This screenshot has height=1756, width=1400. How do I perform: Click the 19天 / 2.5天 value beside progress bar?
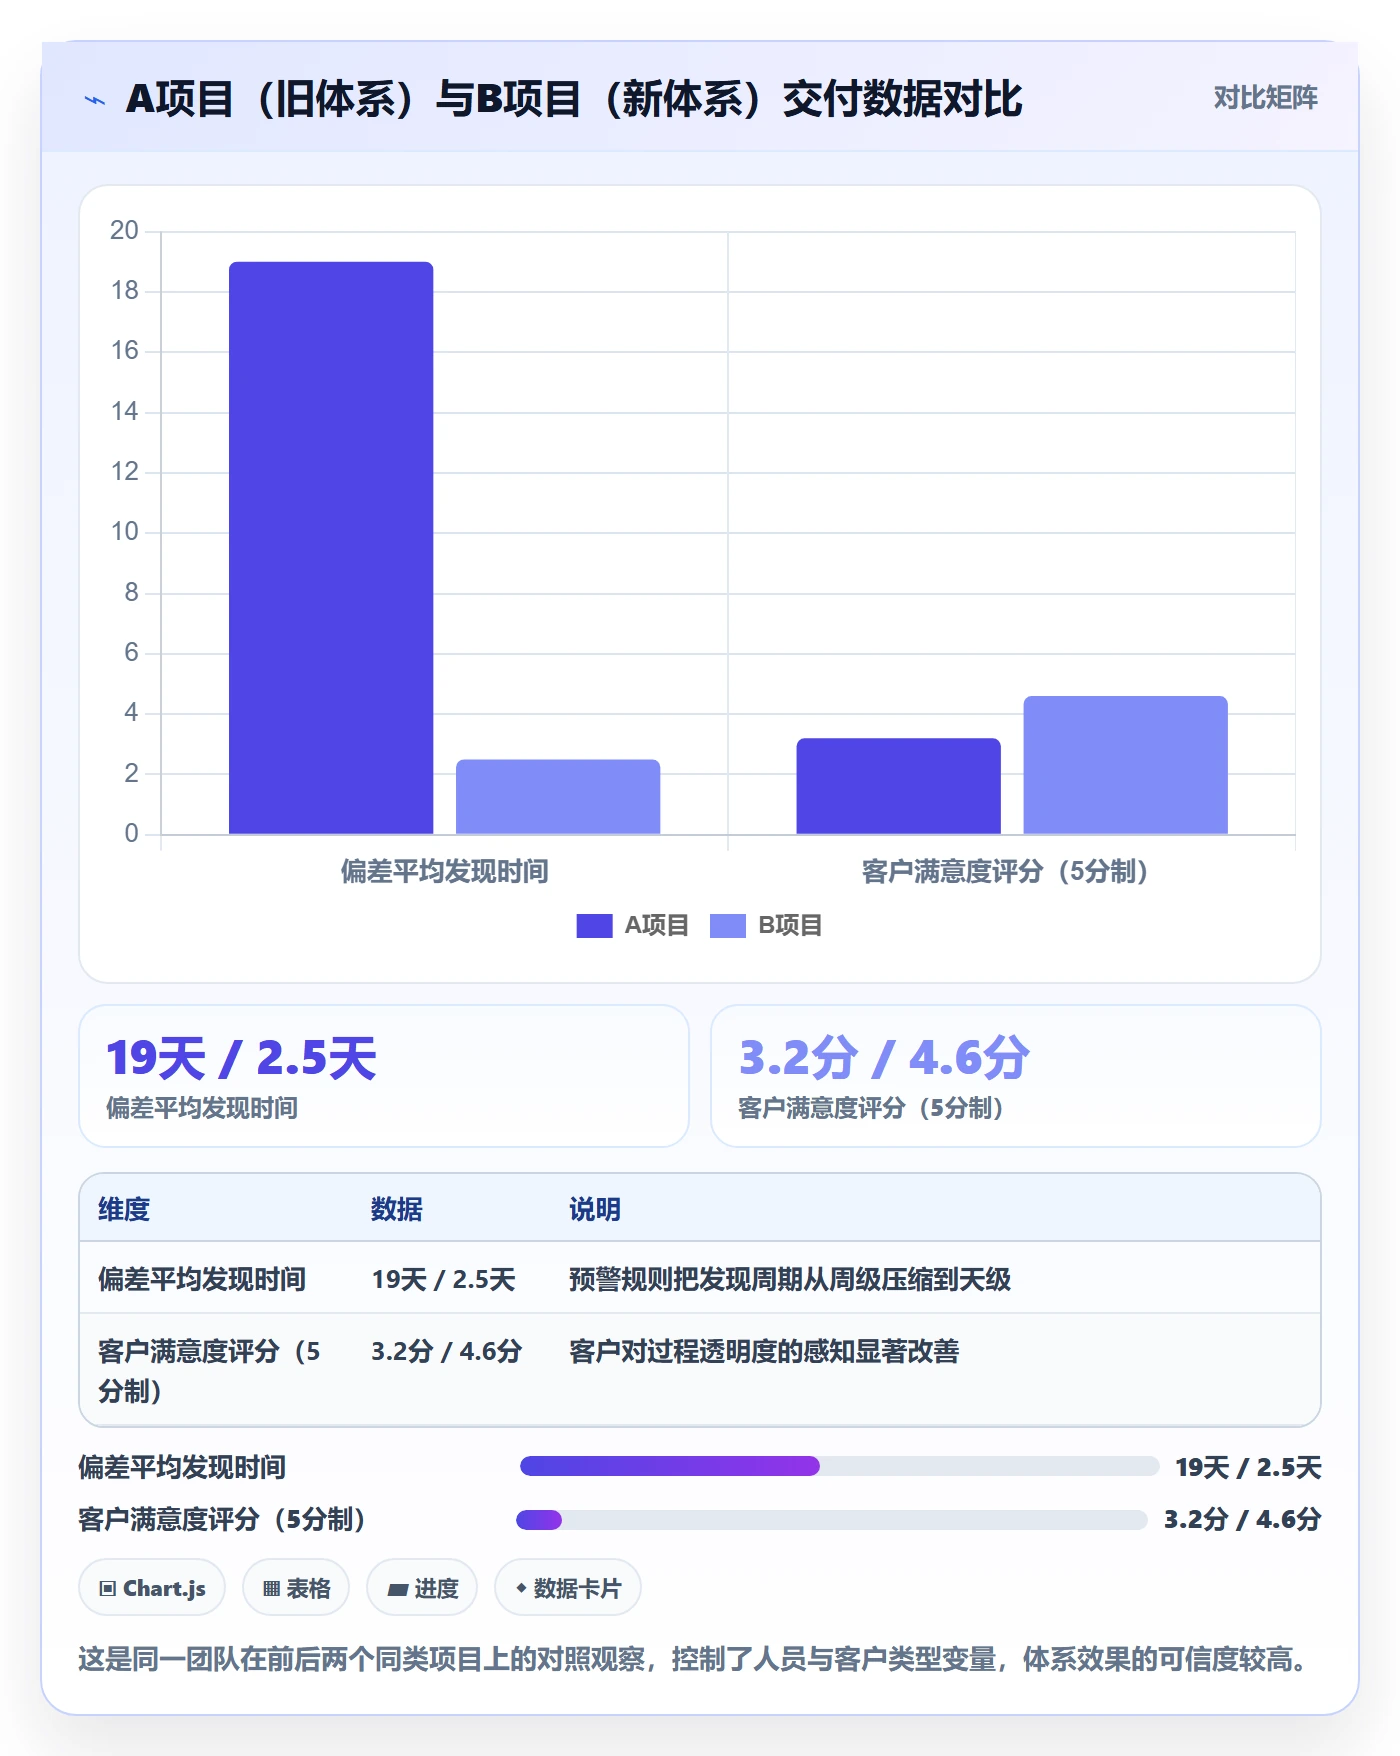[1248, 1467]
